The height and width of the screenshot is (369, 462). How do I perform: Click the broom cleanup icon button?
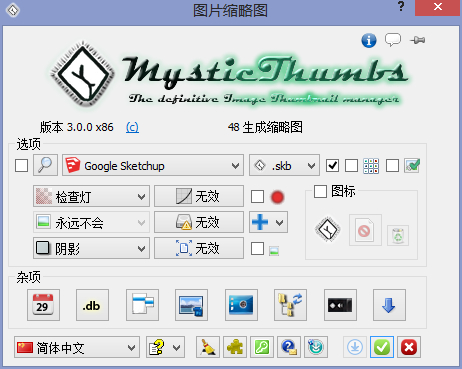tap(208, 347)
